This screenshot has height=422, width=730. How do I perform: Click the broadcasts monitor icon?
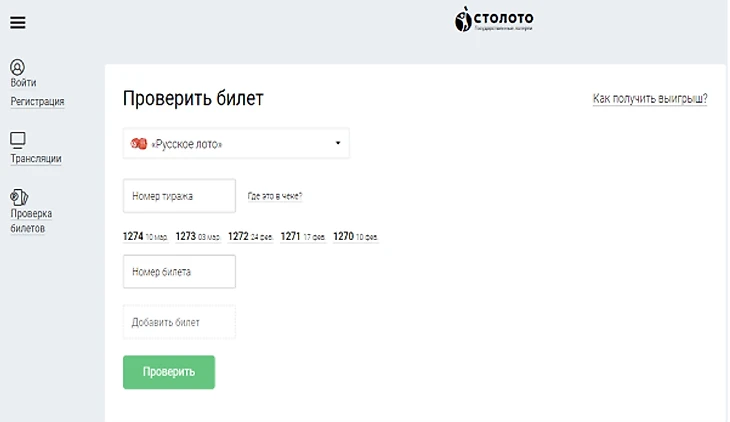(x=17, y=140)
